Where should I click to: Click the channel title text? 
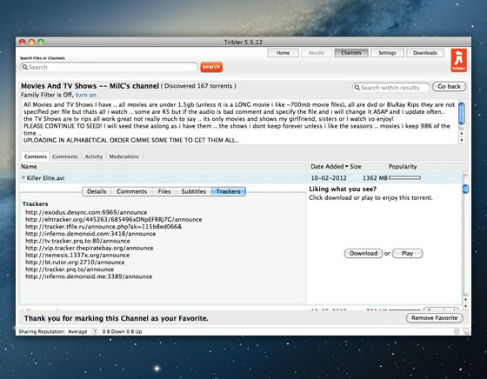90,86
